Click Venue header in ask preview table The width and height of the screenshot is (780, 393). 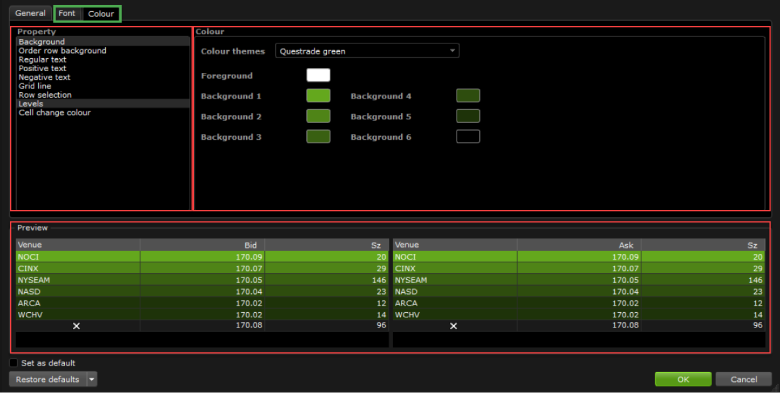pyautogui.click(x=455, y=245)
